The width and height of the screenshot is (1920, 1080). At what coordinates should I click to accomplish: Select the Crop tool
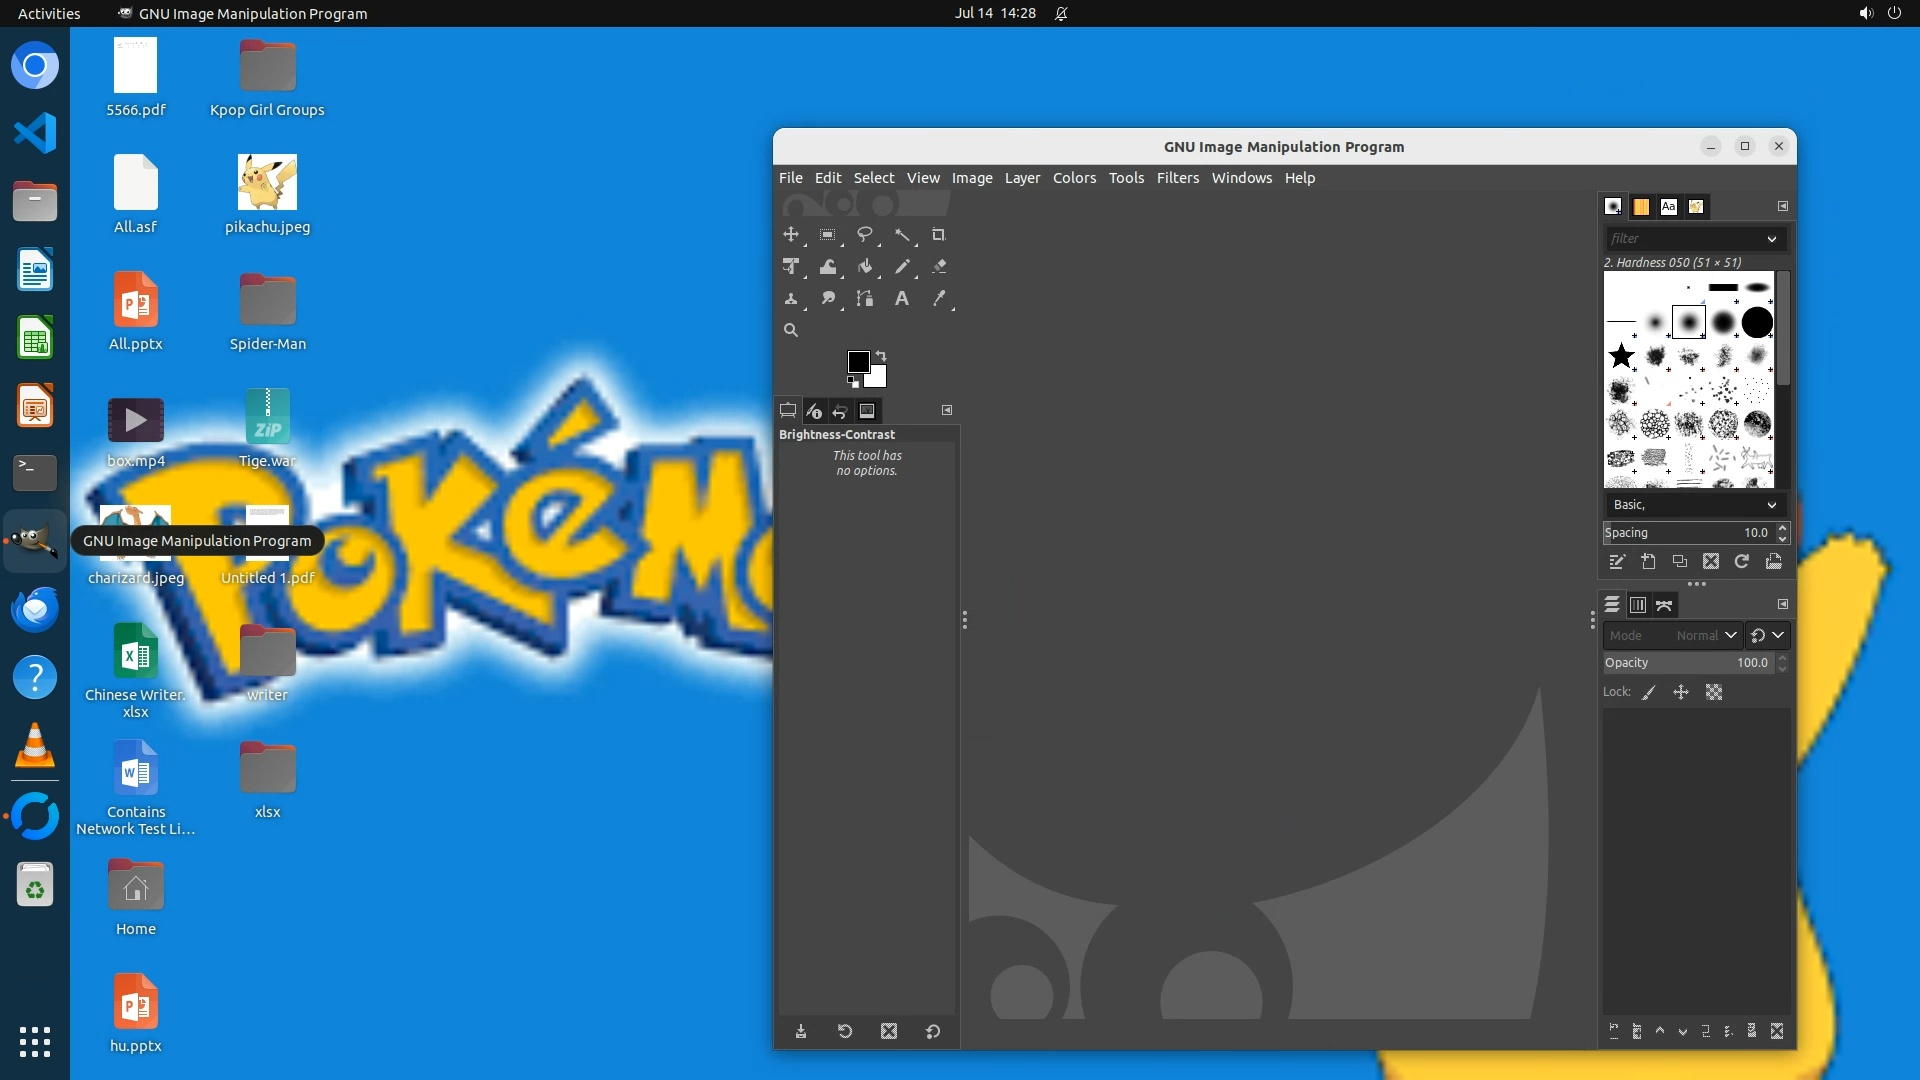[x=938, y=235]
